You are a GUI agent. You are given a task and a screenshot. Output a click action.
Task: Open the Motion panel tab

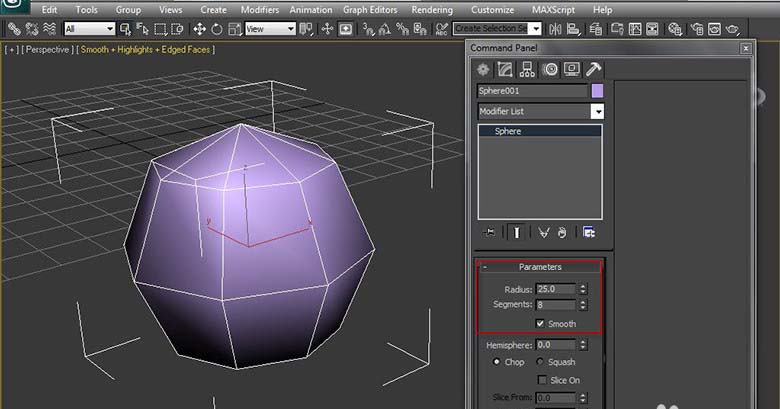pyautogui.click(x=550, y=69)
